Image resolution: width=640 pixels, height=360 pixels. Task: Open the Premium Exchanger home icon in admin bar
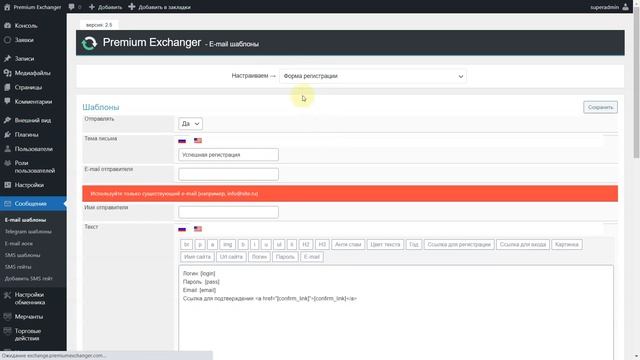(x=7, y=7)
